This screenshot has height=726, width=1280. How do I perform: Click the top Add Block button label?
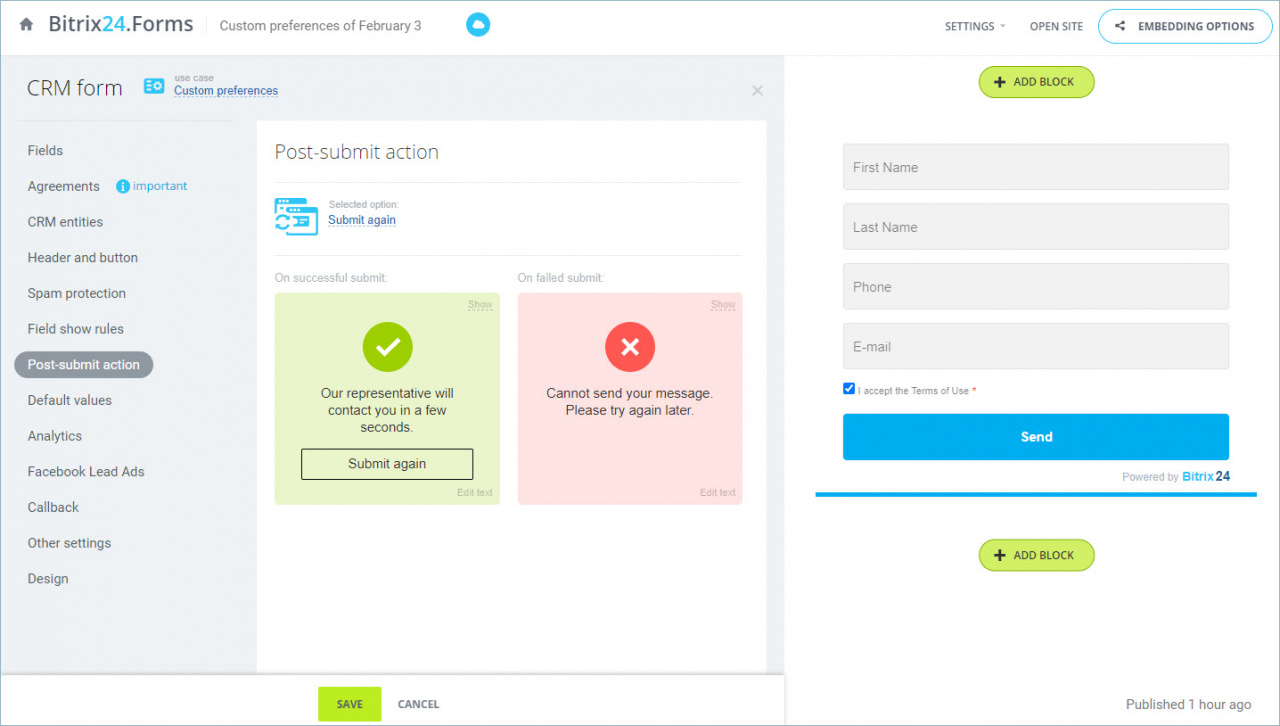(x=1044, y=82)
